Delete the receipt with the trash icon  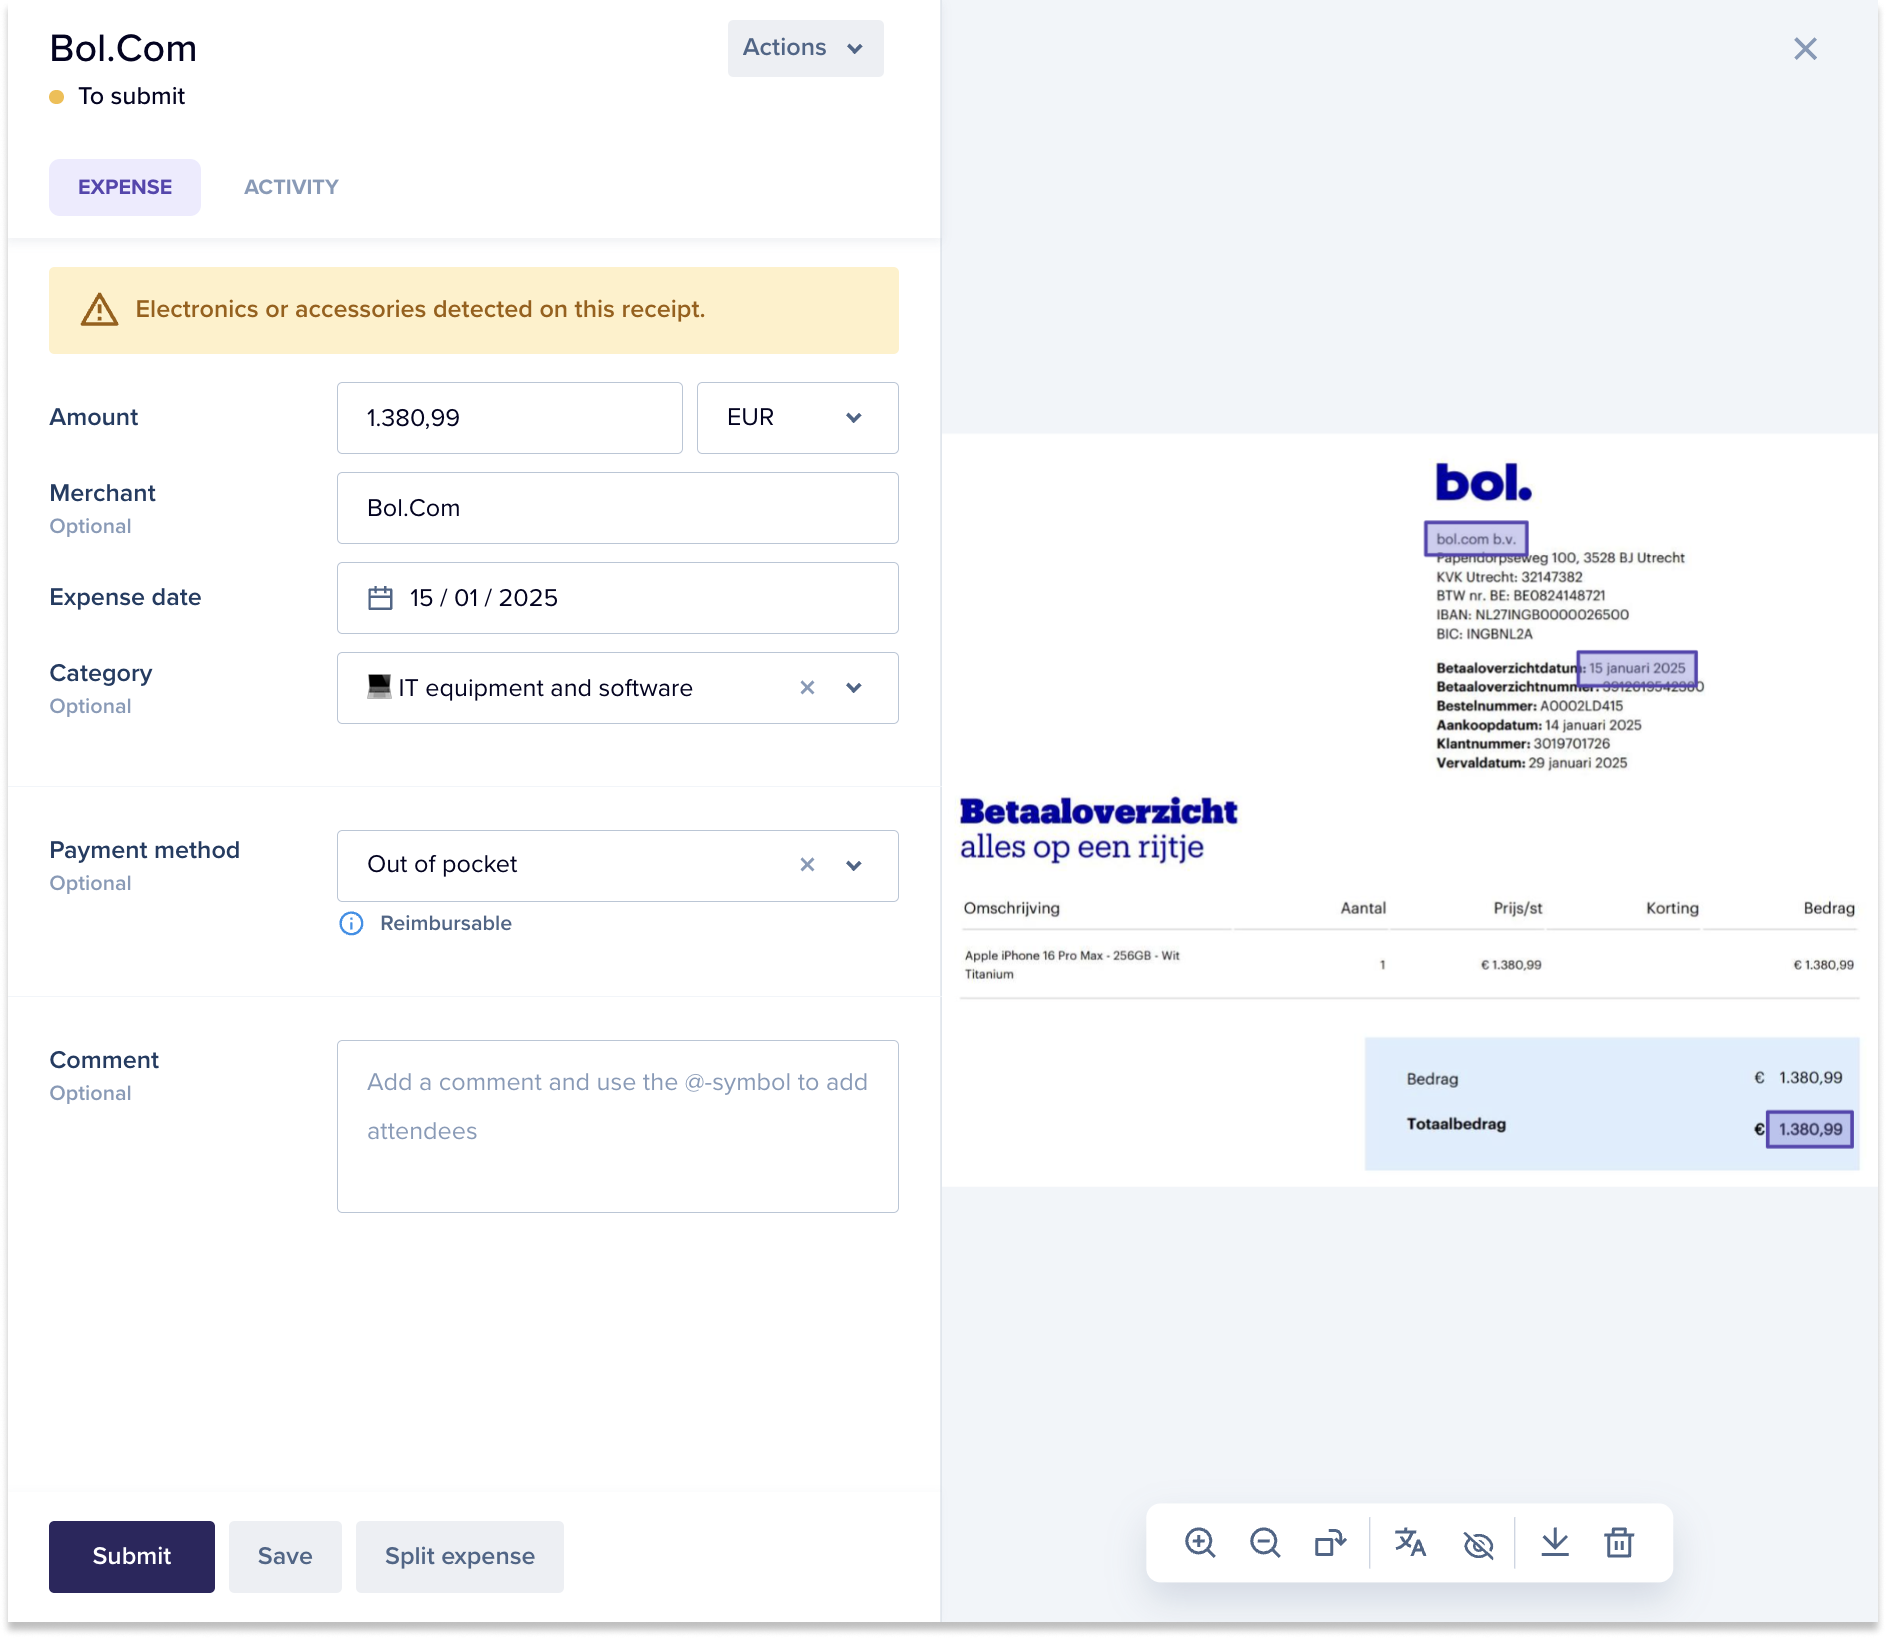(x=1619, y=1543)
